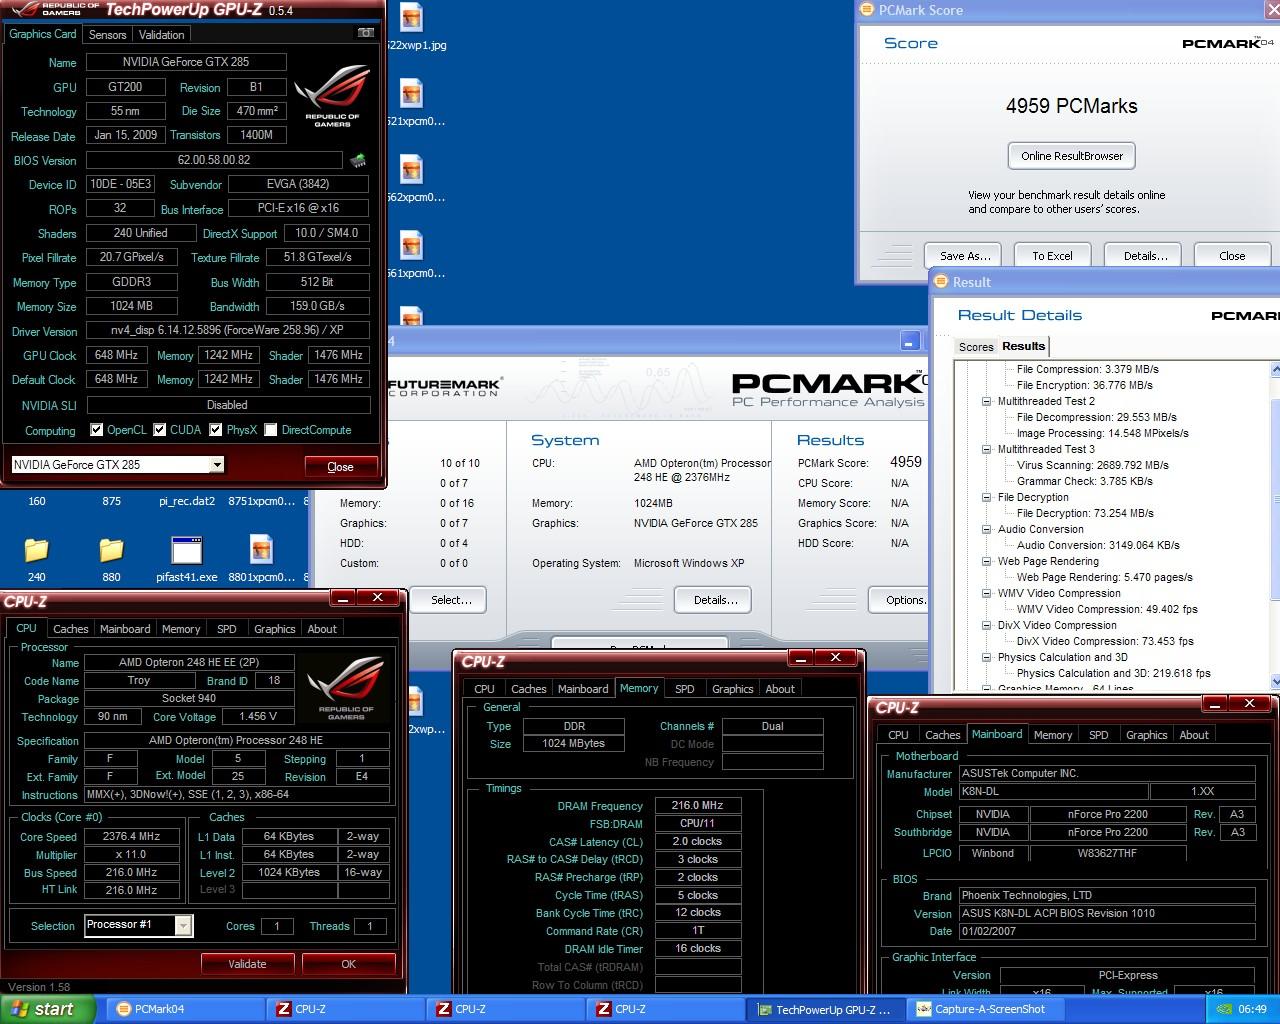Collapse the File Decryption tree node

click(x=987, y=497)
